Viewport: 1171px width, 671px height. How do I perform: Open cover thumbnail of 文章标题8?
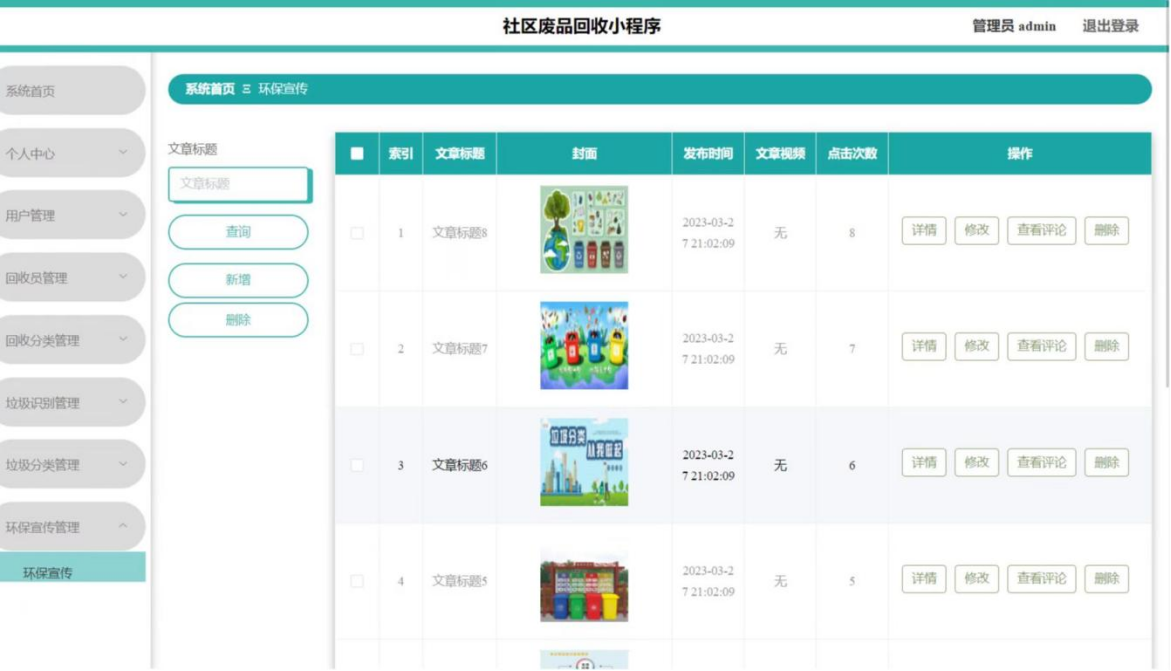pos(584,229)
